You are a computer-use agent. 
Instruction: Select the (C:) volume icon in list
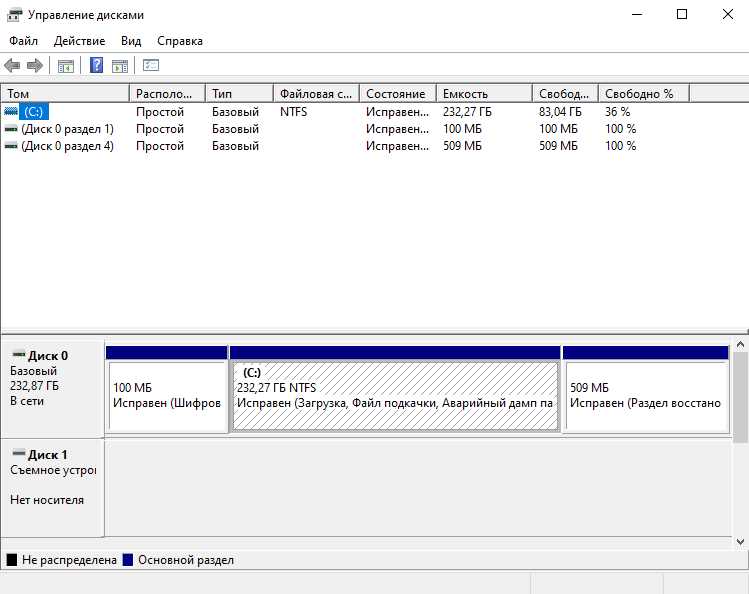click(11, 111)
